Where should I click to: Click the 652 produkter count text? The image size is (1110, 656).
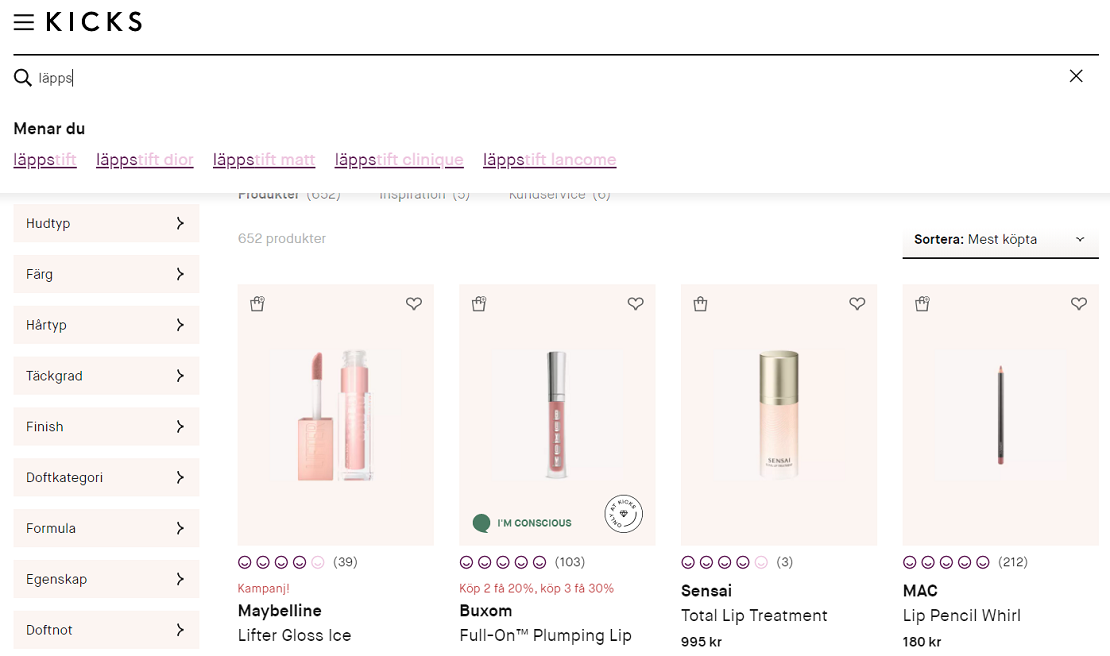coord(282,238)
